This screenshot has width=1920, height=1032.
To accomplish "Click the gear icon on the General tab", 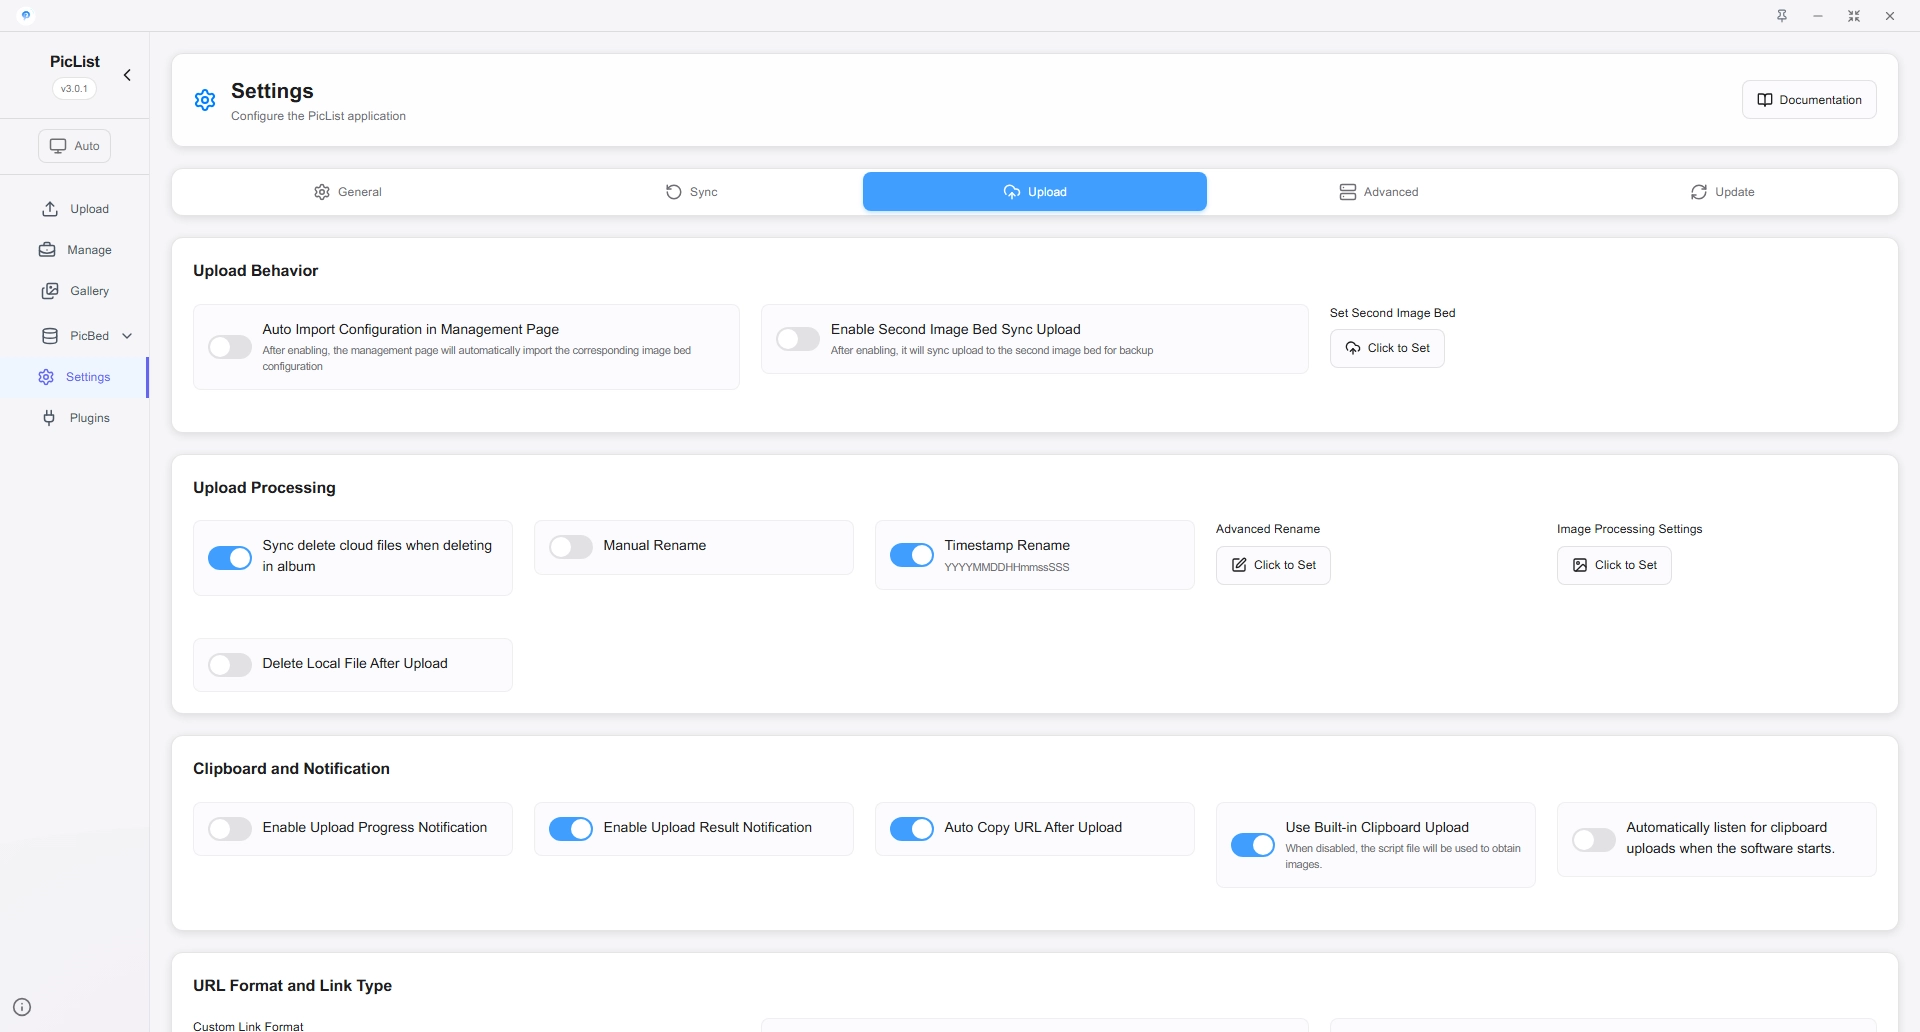I will point(322,192).
